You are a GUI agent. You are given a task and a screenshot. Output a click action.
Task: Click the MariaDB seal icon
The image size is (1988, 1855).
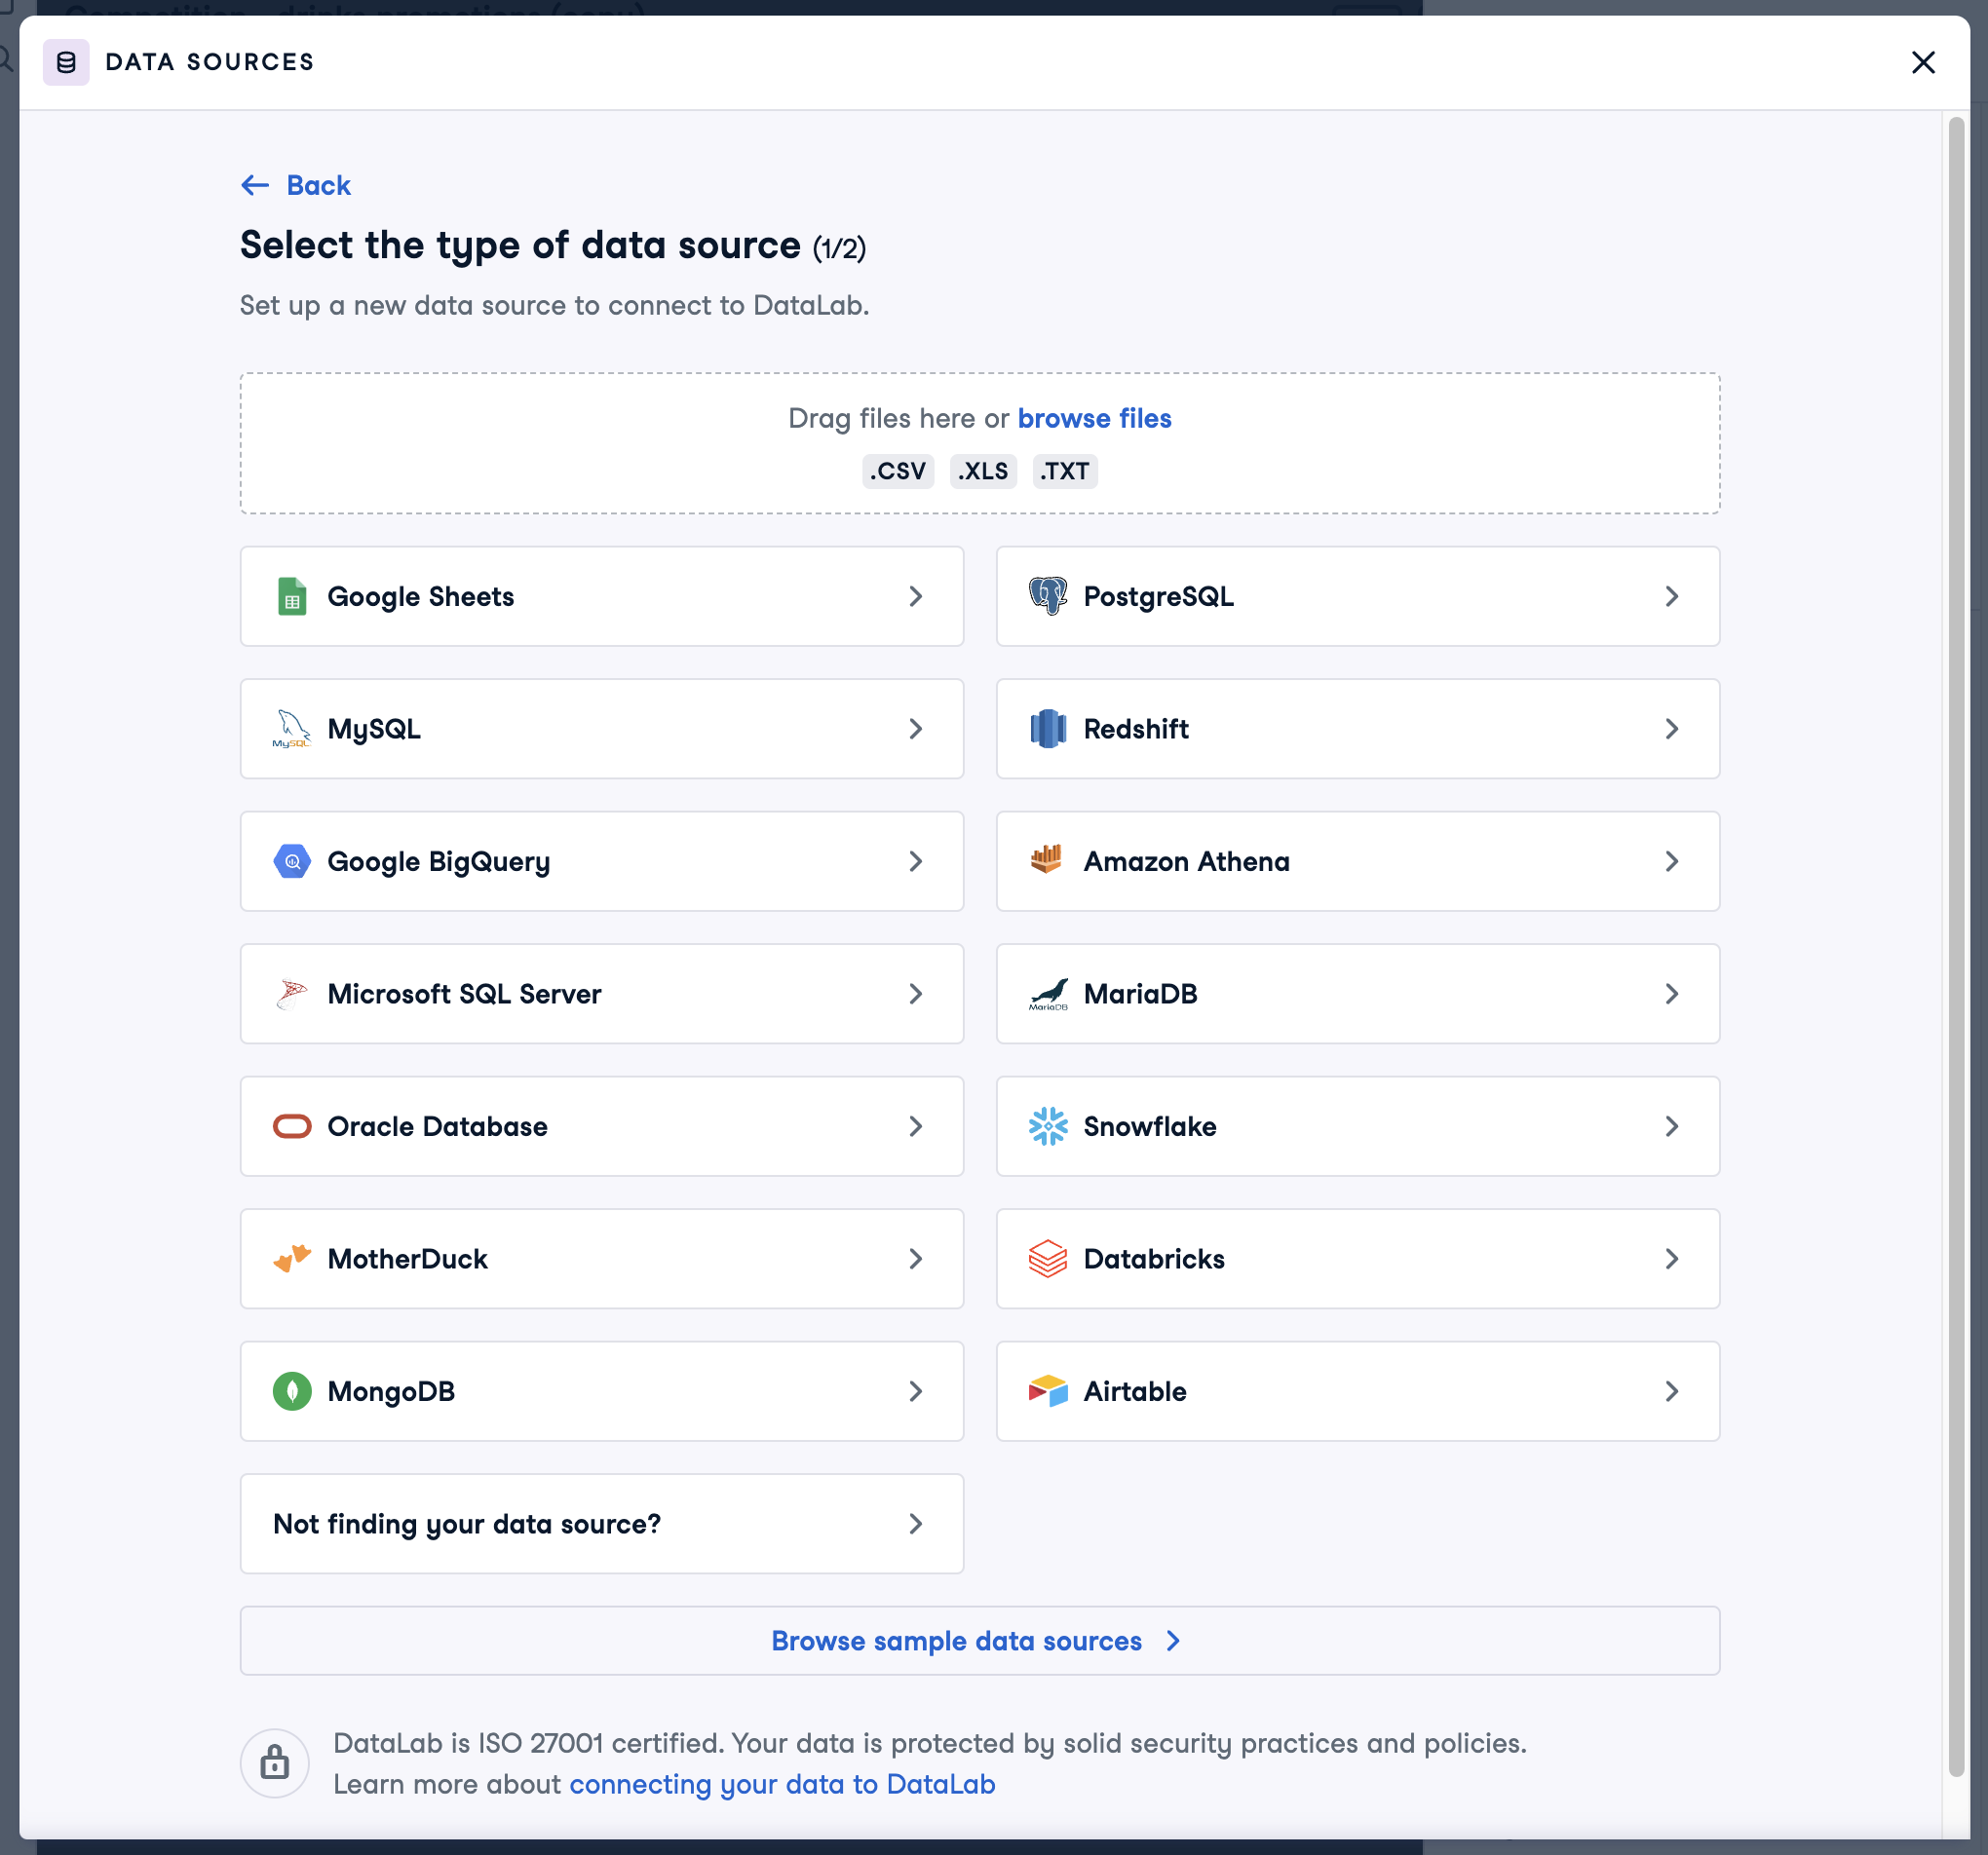click(1048, 994)
